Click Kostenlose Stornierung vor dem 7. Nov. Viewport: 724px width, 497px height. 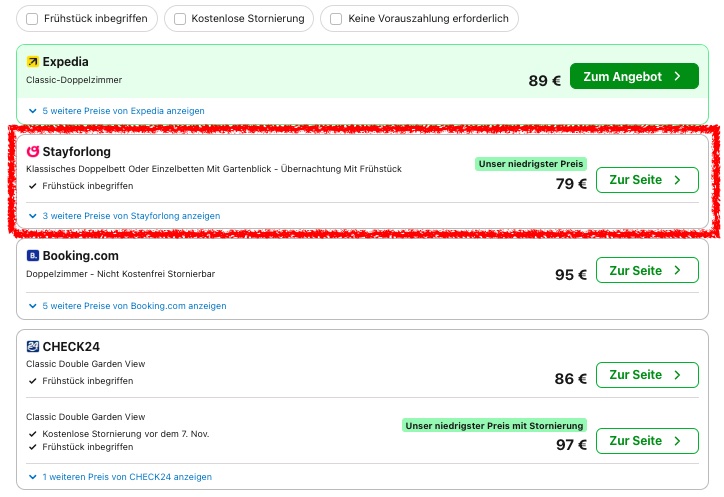coord(126,434)
